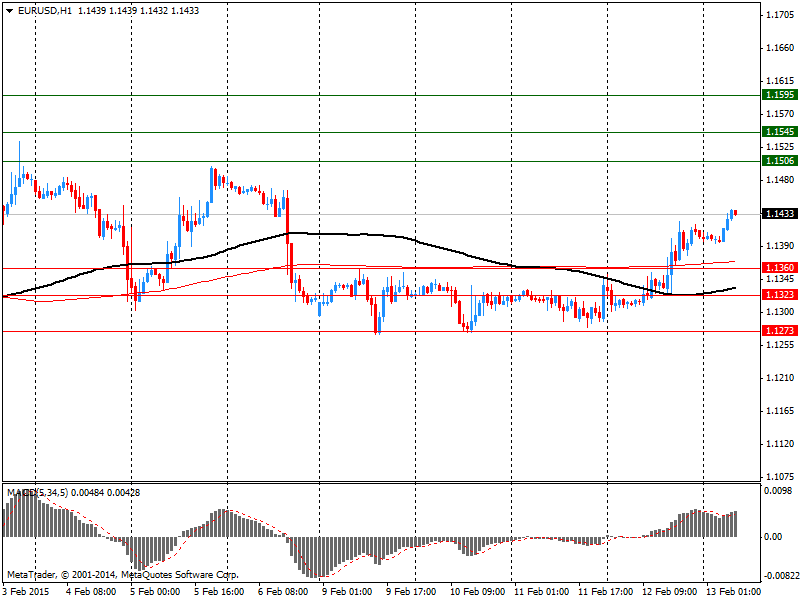Click the 5 Feb 00:00 time axis label
The height and width of the screenshot is (600, 800).
pos(155,591)
